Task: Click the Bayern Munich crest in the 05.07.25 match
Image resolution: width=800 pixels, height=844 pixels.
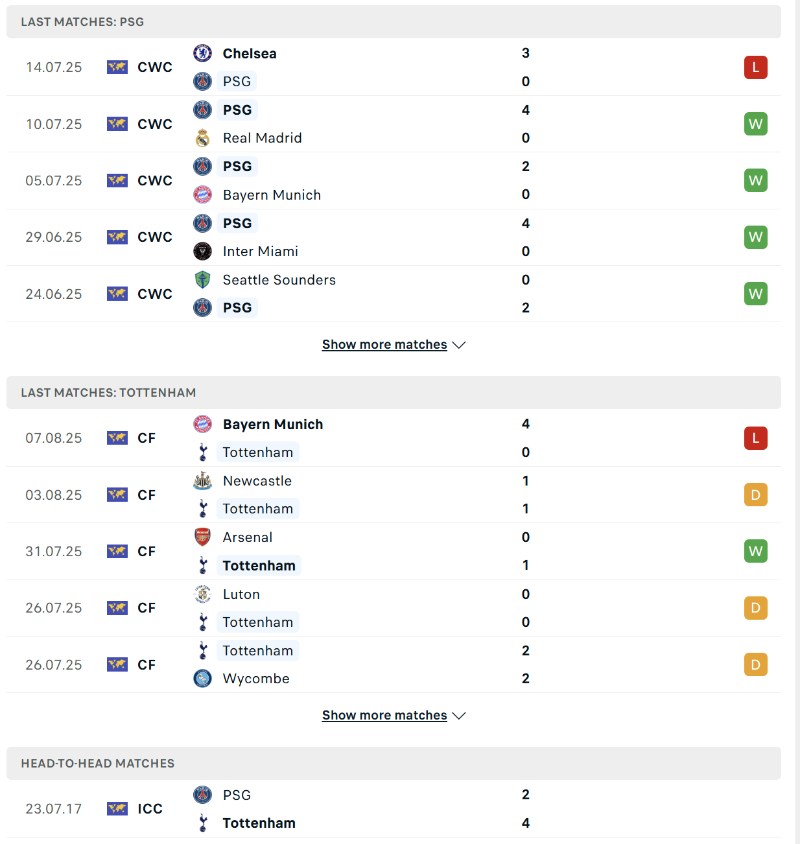Action: pyautogui.click(x=204, y=195)
